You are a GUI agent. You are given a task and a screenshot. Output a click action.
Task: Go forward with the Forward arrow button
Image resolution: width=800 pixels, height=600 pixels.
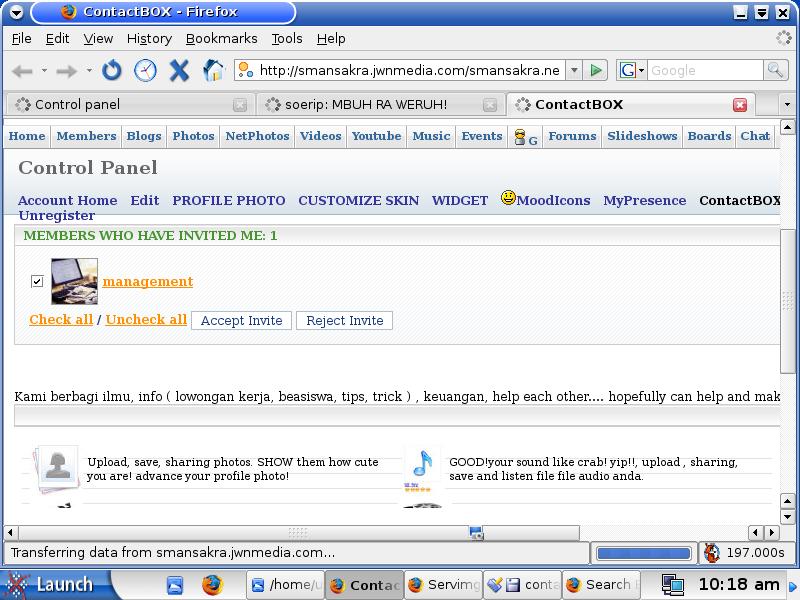67,71
